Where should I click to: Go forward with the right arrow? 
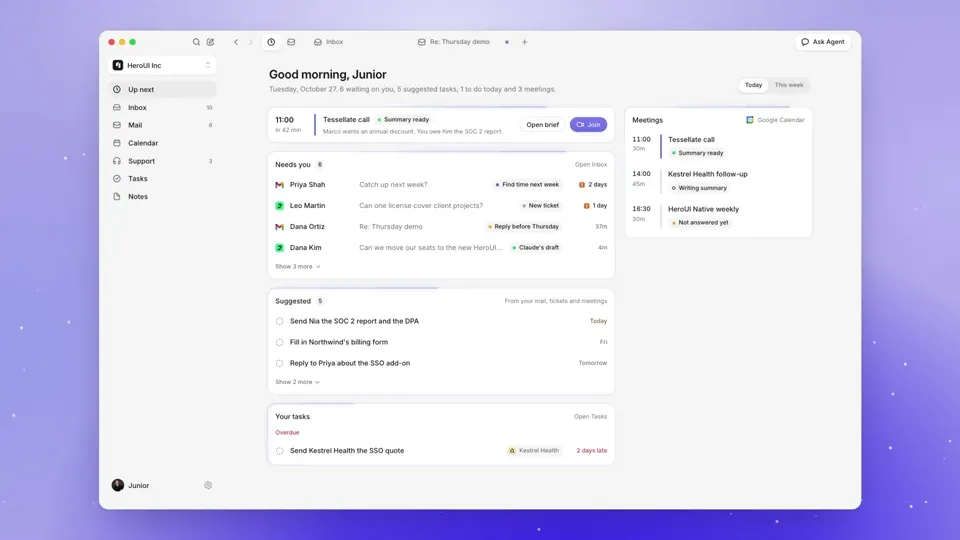pyautogui.click(x=250, y=42)
